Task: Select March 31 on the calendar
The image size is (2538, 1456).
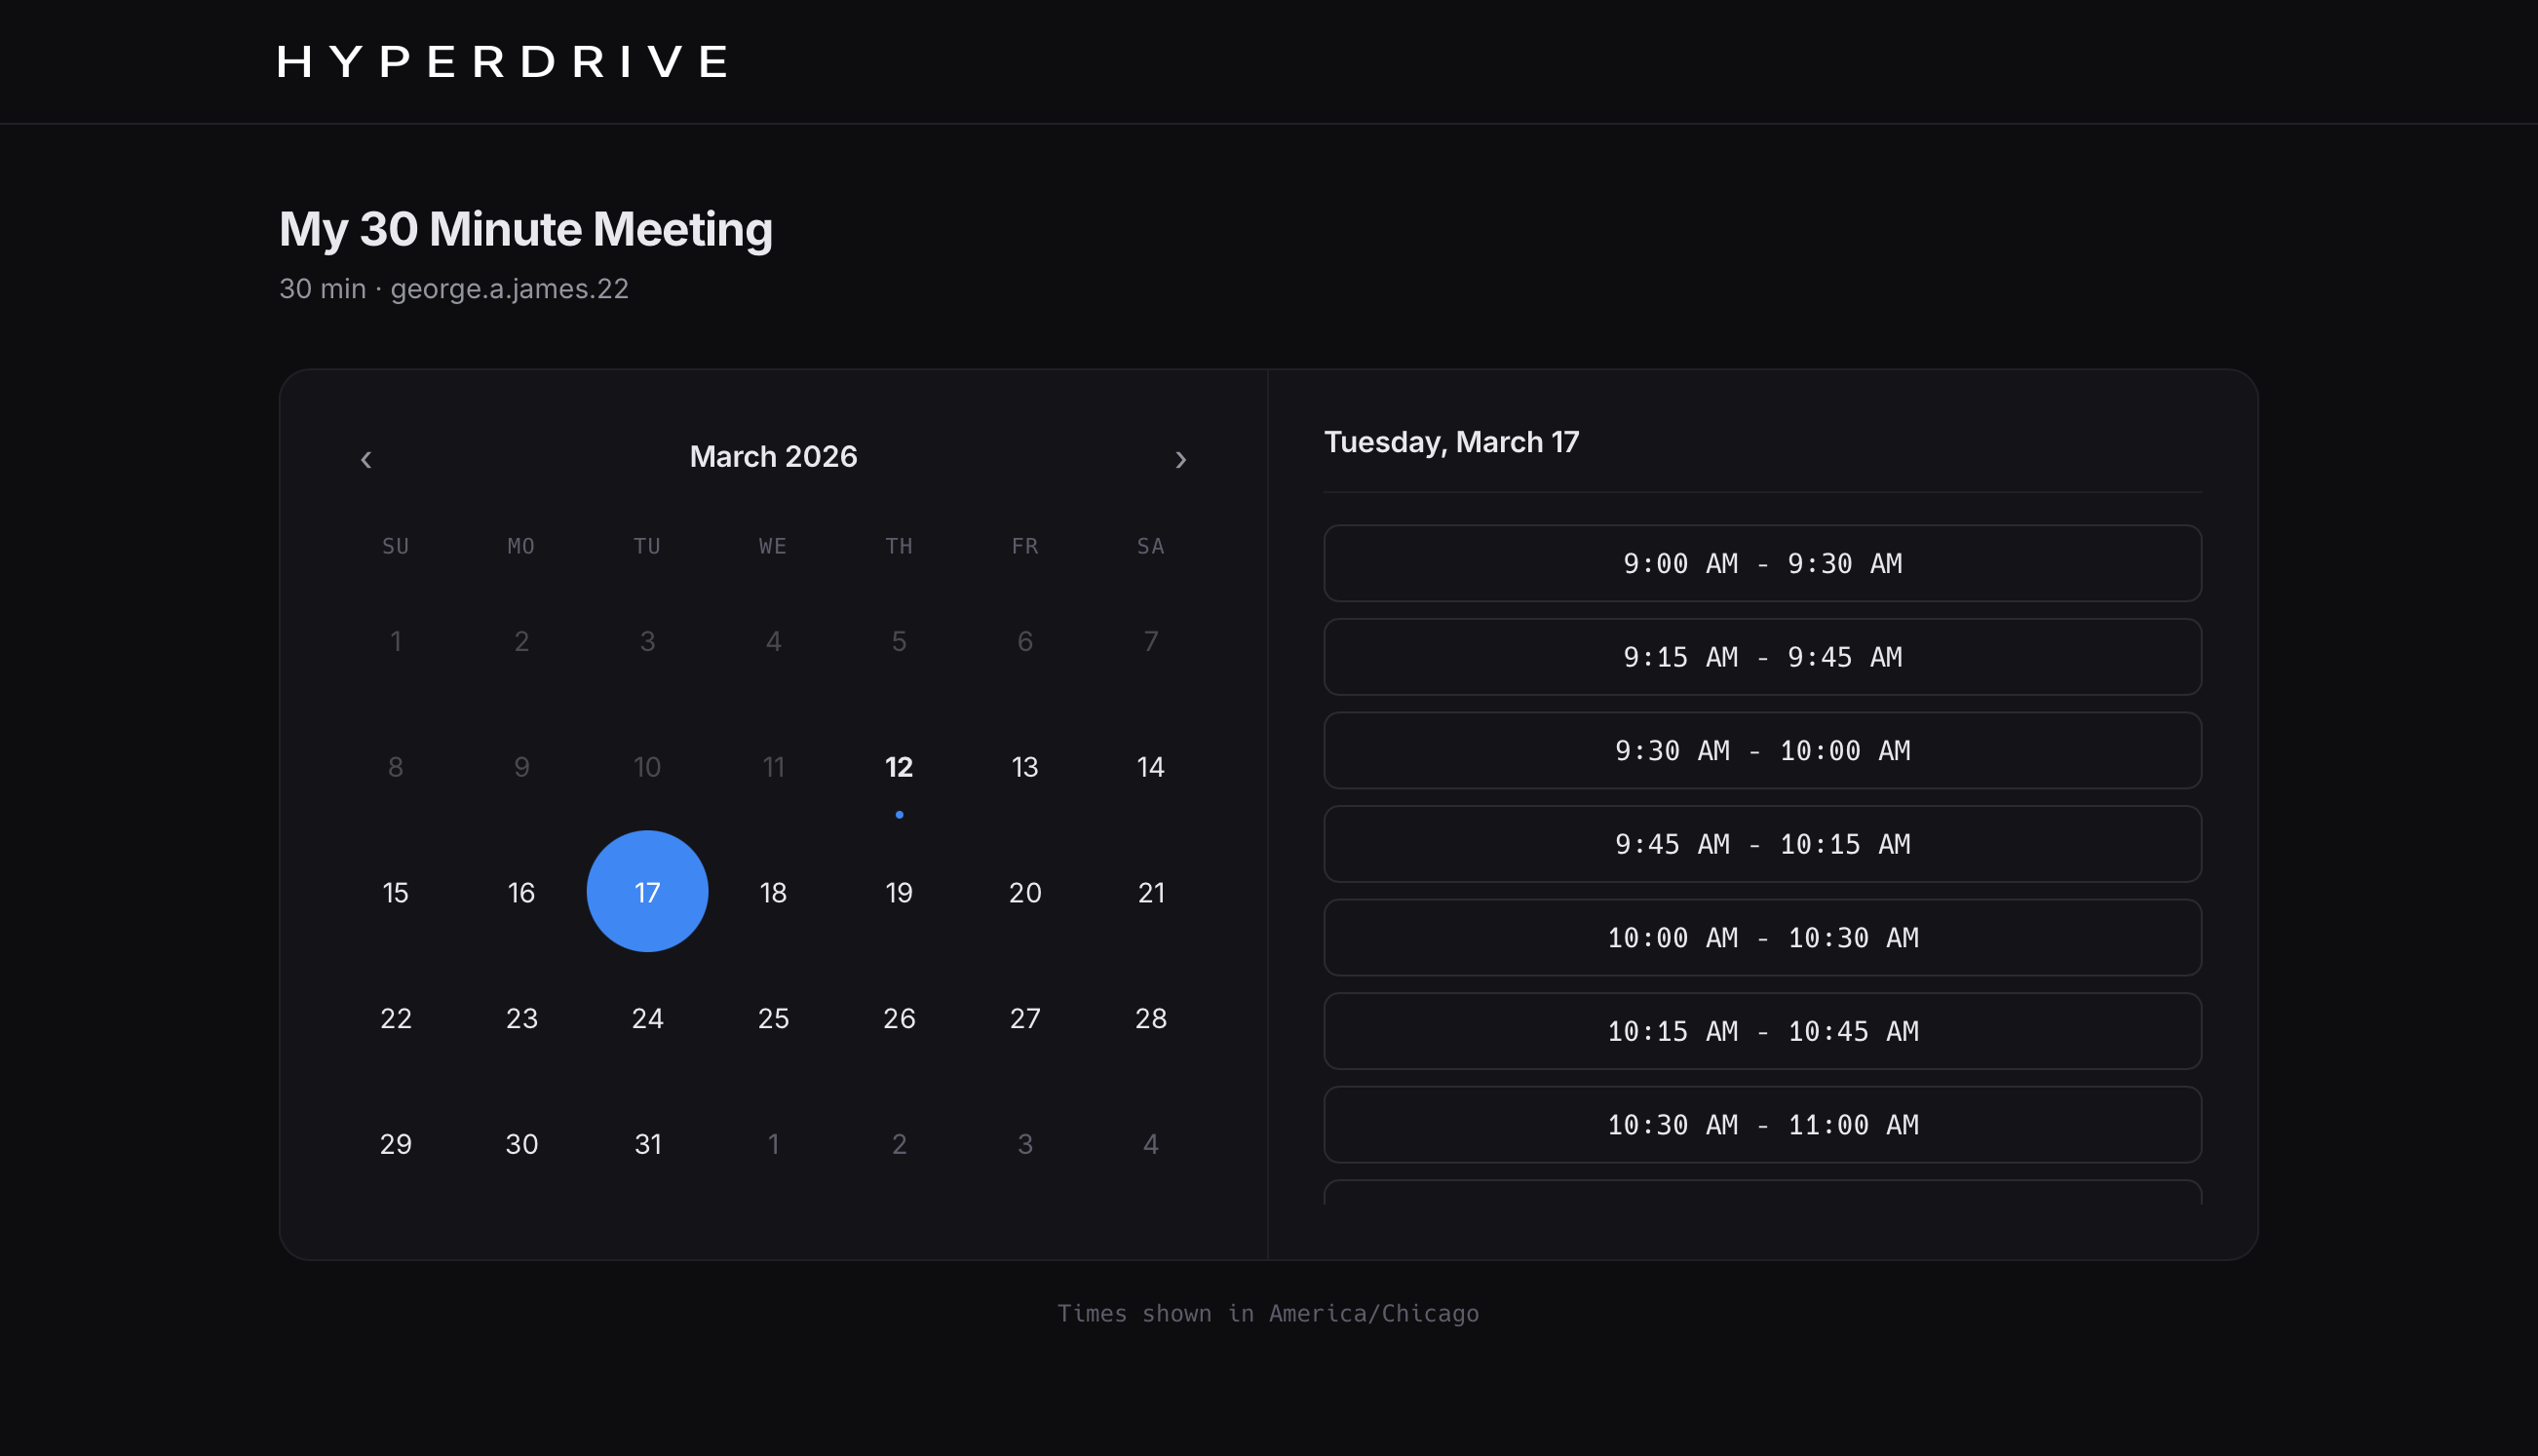Action: [x=647, y=1143]
